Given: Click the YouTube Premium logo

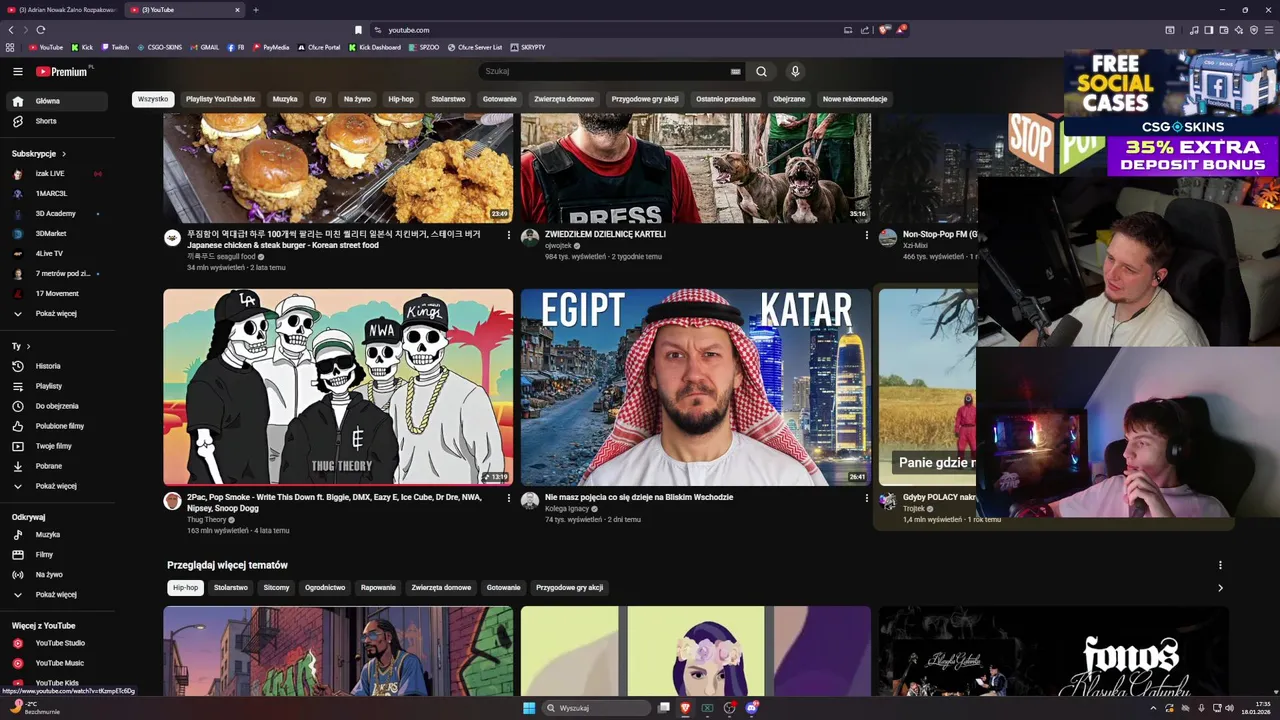Looking at the screenshot, I should click(62, 71).
